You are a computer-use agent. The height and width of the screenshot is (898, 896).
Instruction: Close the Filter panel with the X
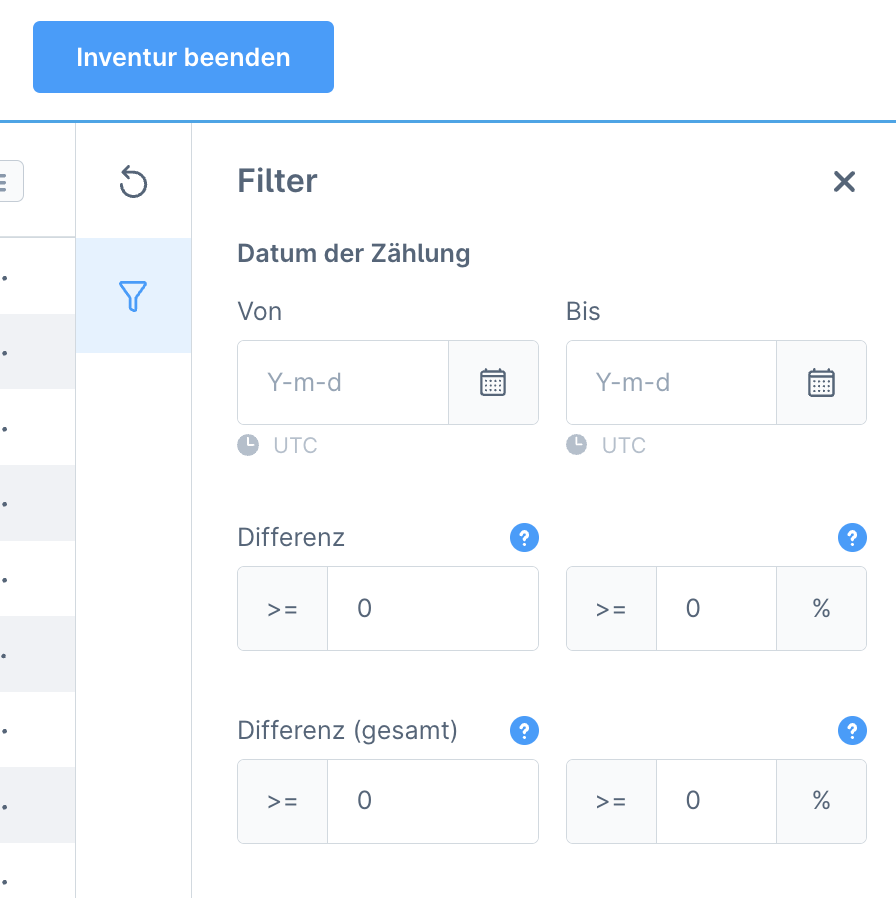point(845,182)
